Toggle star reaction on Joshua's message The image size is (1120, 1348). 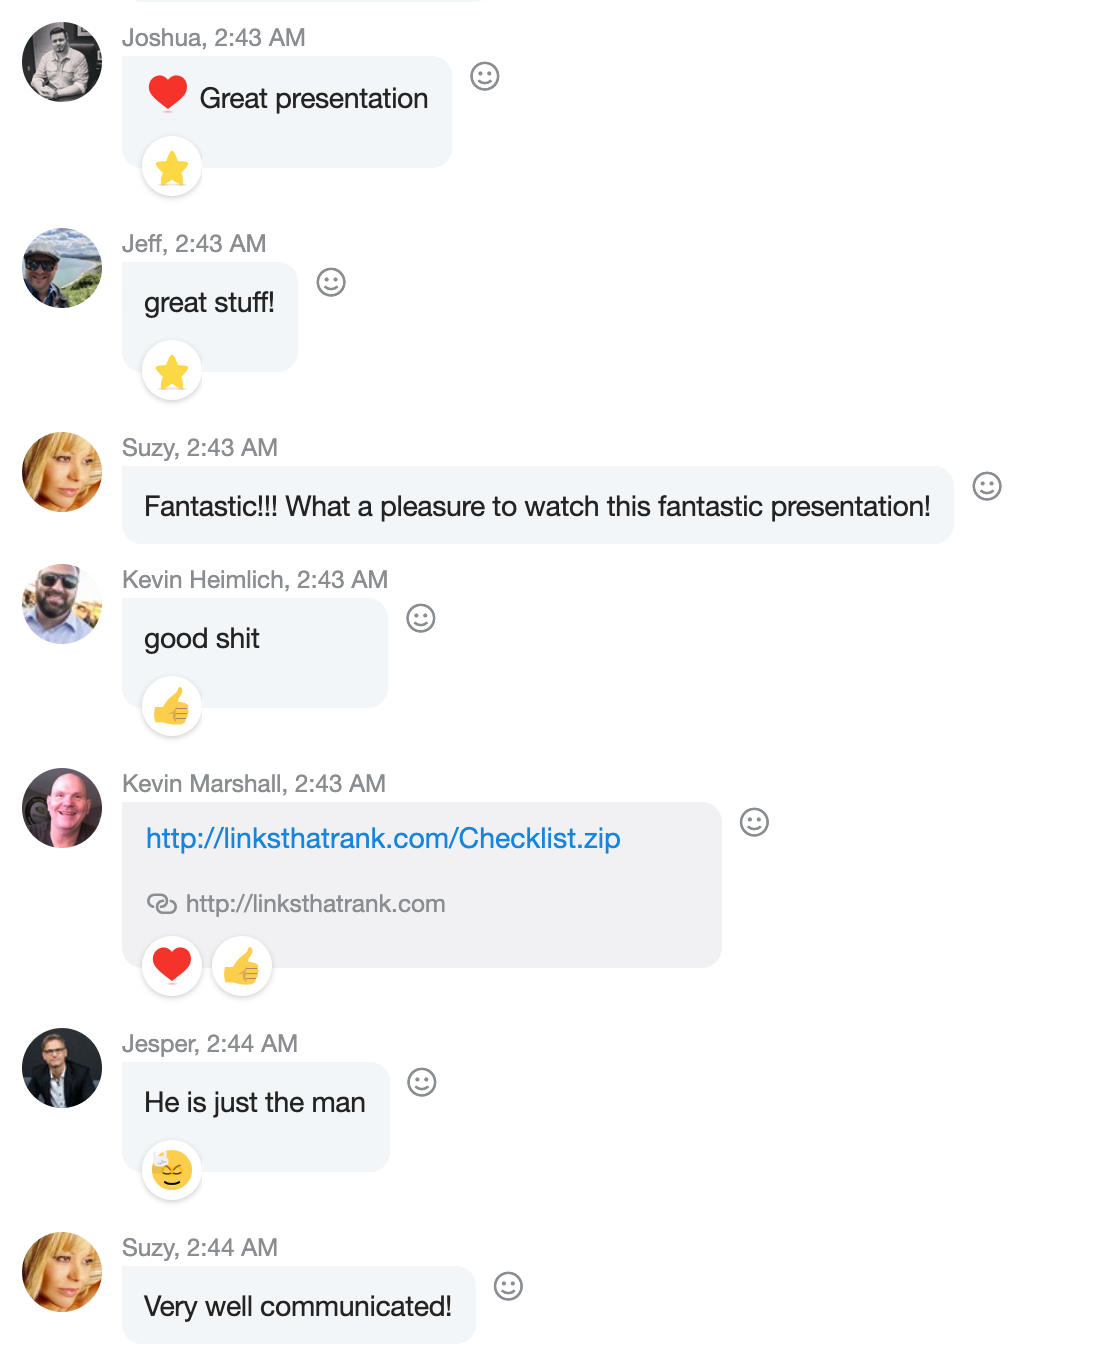172,167
